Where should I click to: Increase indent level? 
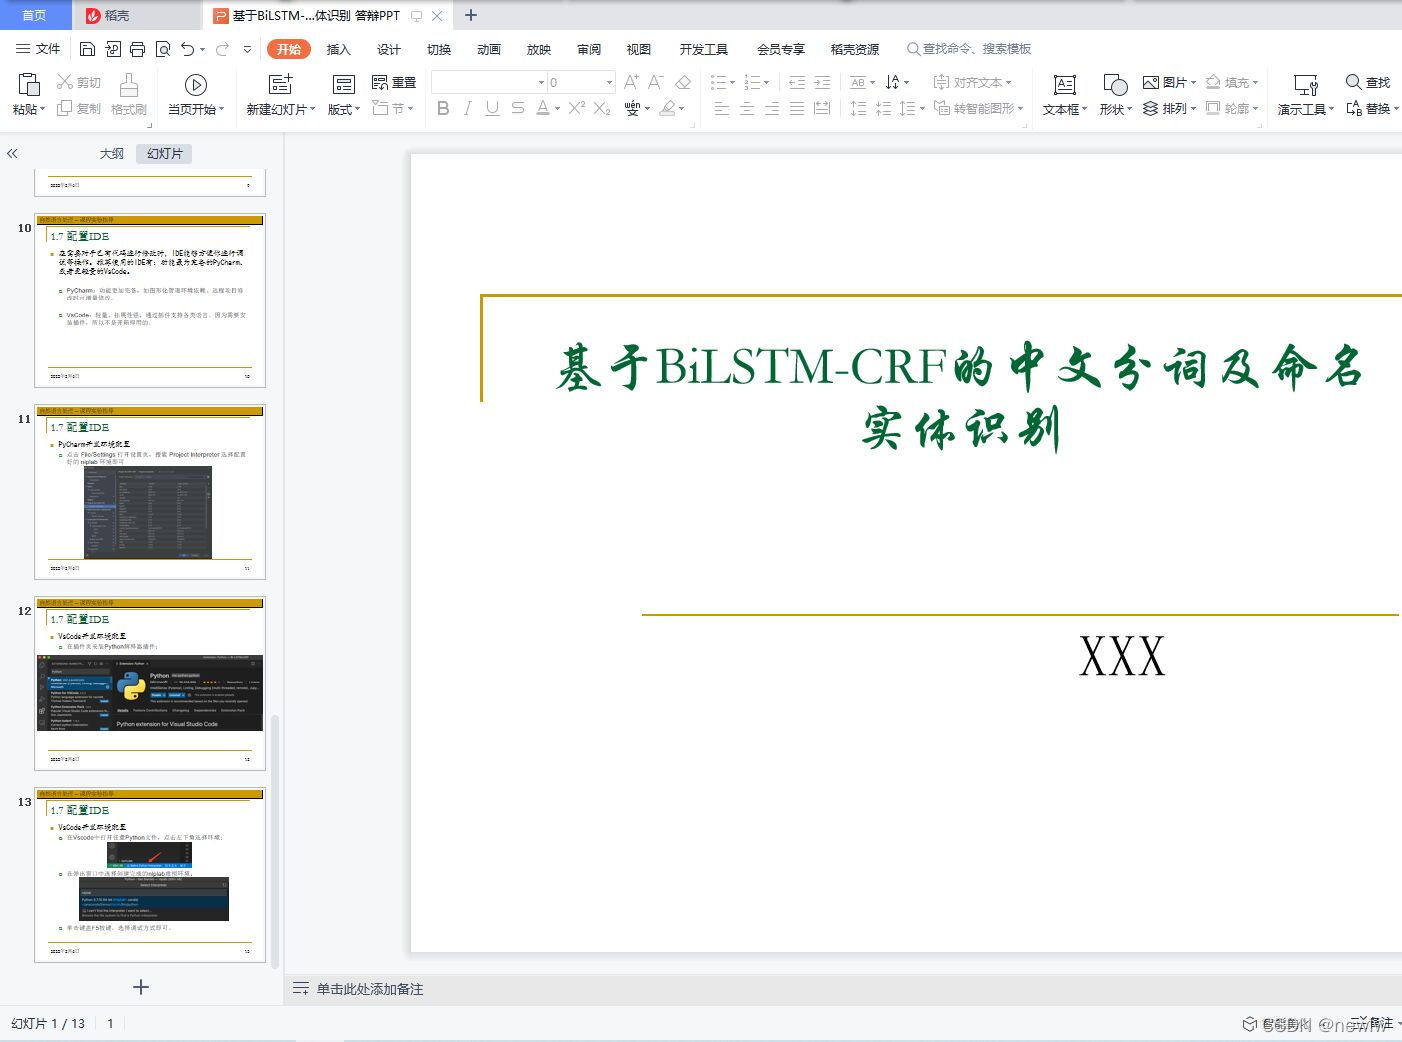822,82
